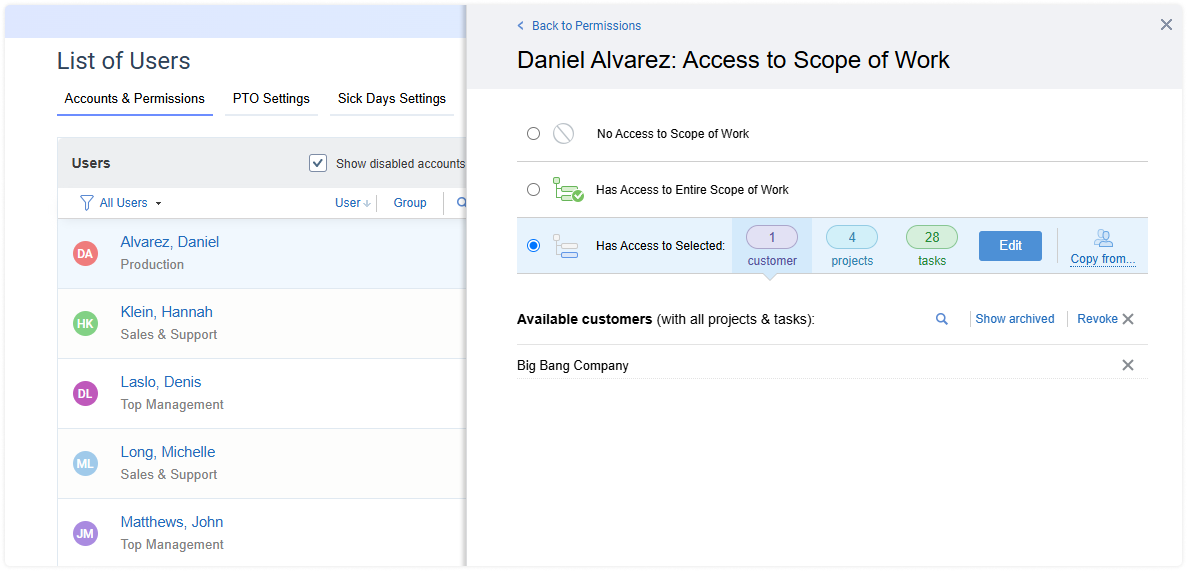The image size is (1187, 571).
Task: Select Has Access to Entire Scope radio
Action: coord(533,189)
